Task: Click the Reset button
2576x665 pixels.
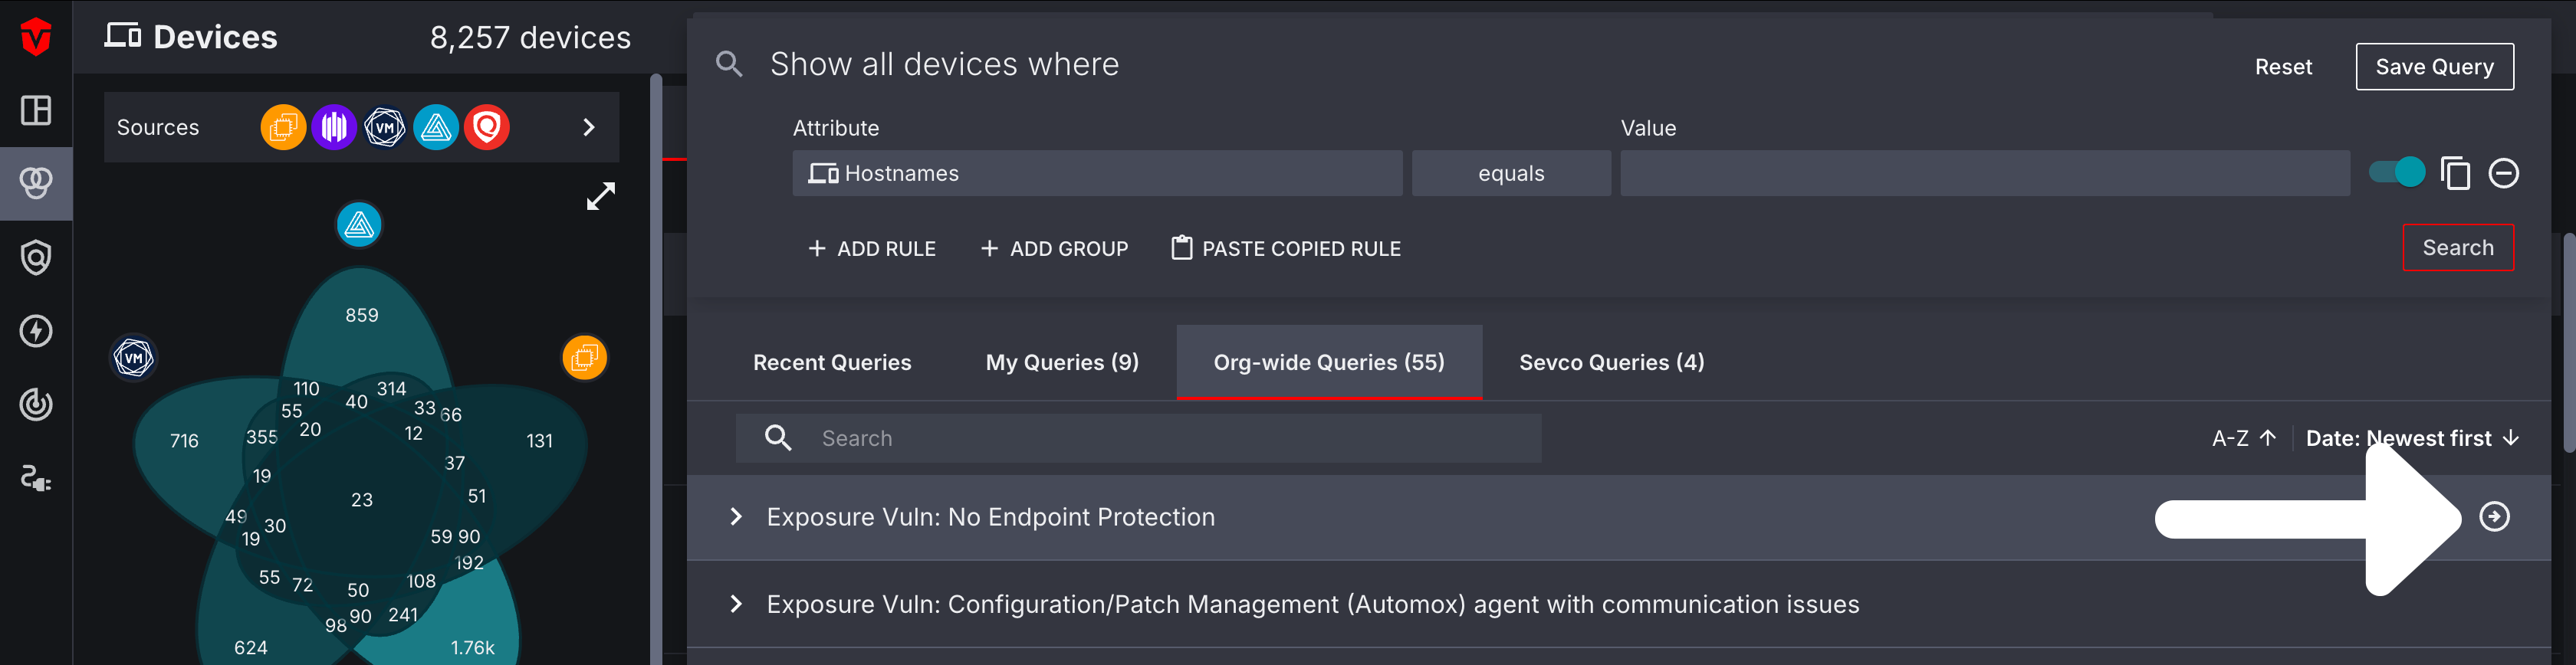Action: click(2283, 67)
